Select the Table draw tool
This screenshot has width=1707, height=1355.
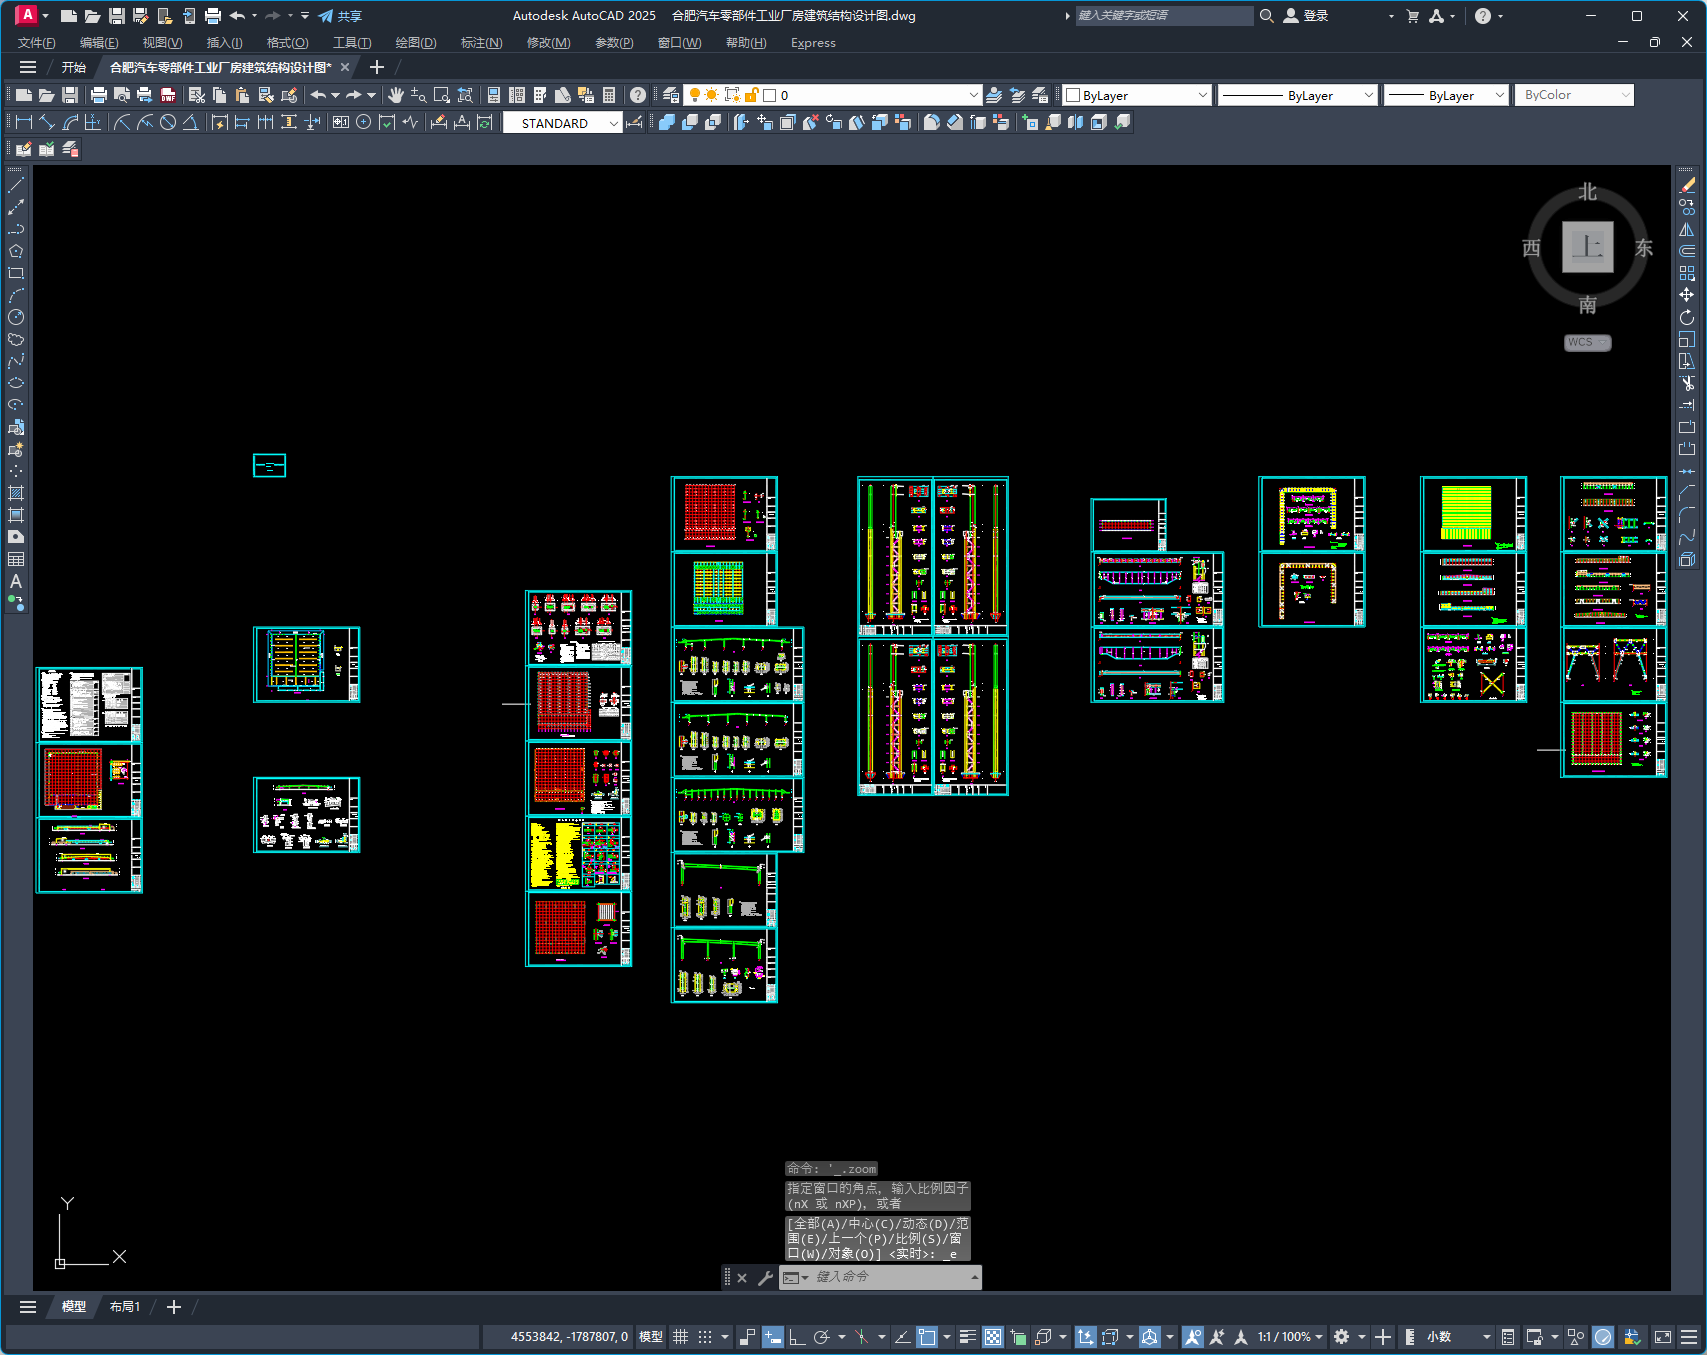click(x=16, y=559)
